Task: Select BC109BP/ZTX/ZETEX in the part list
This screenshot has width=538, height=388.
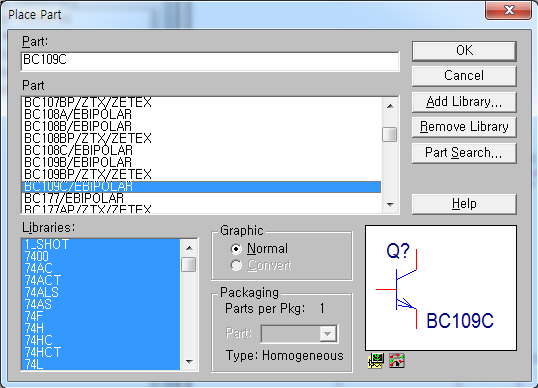Action: (201, 174)
